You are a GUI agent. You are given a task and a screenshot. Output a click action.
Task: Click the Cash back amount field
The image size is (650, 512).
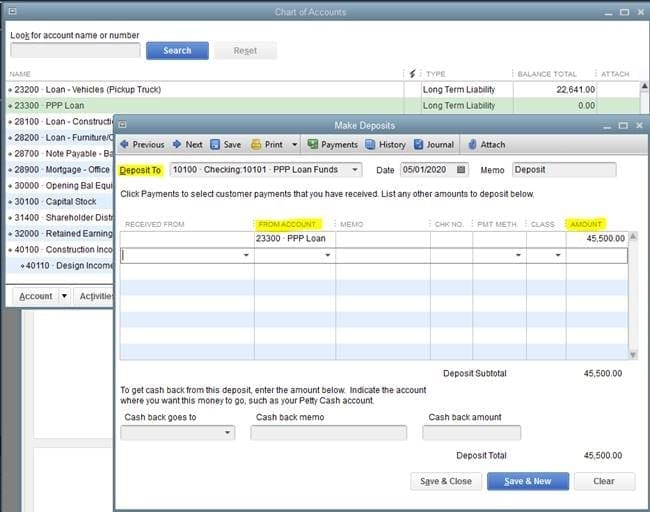(471, 432)
